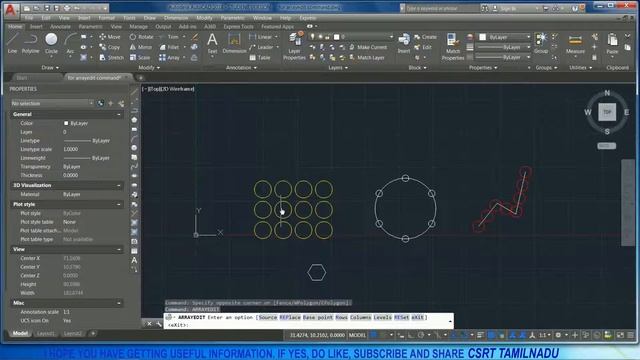Choose the Source option in command line
The image size is (640, 360).
pyautogui.click(x=268, y=317)
